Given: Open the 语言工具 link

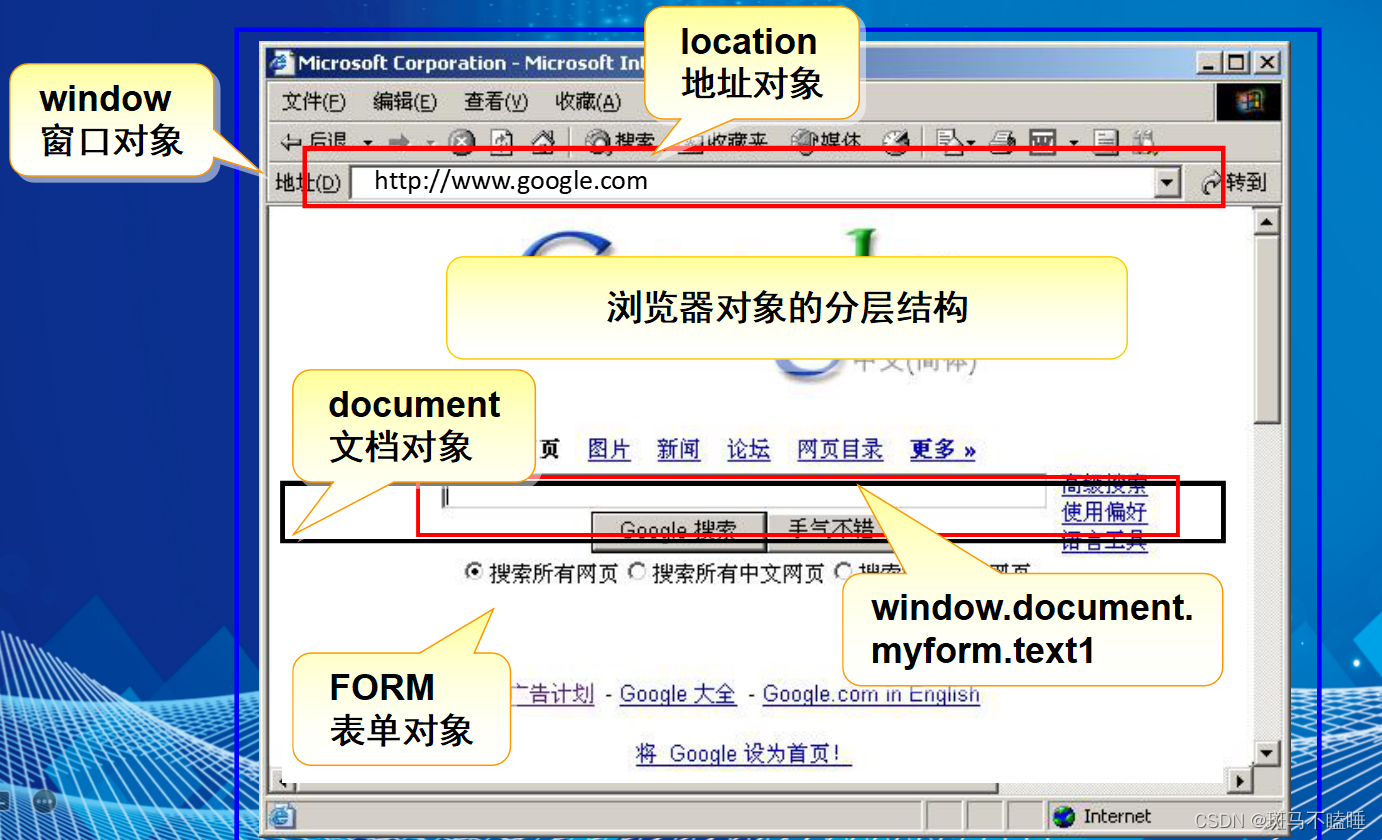Looking at the screenshot, I should (x=1104, y=543).
